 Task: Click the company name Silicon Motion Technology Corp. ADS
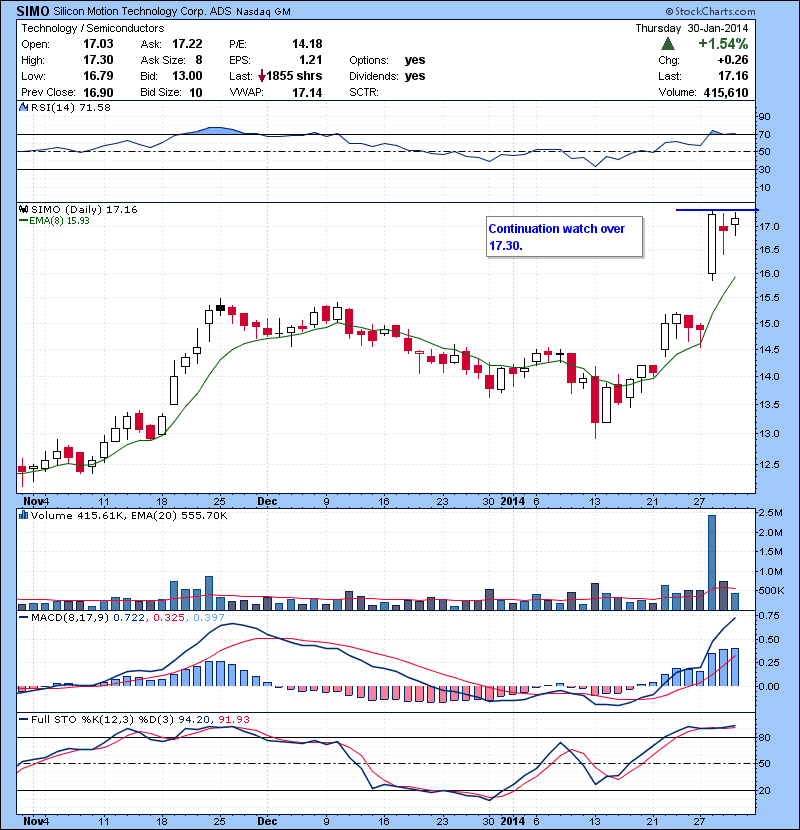click(x=142, y=11)
